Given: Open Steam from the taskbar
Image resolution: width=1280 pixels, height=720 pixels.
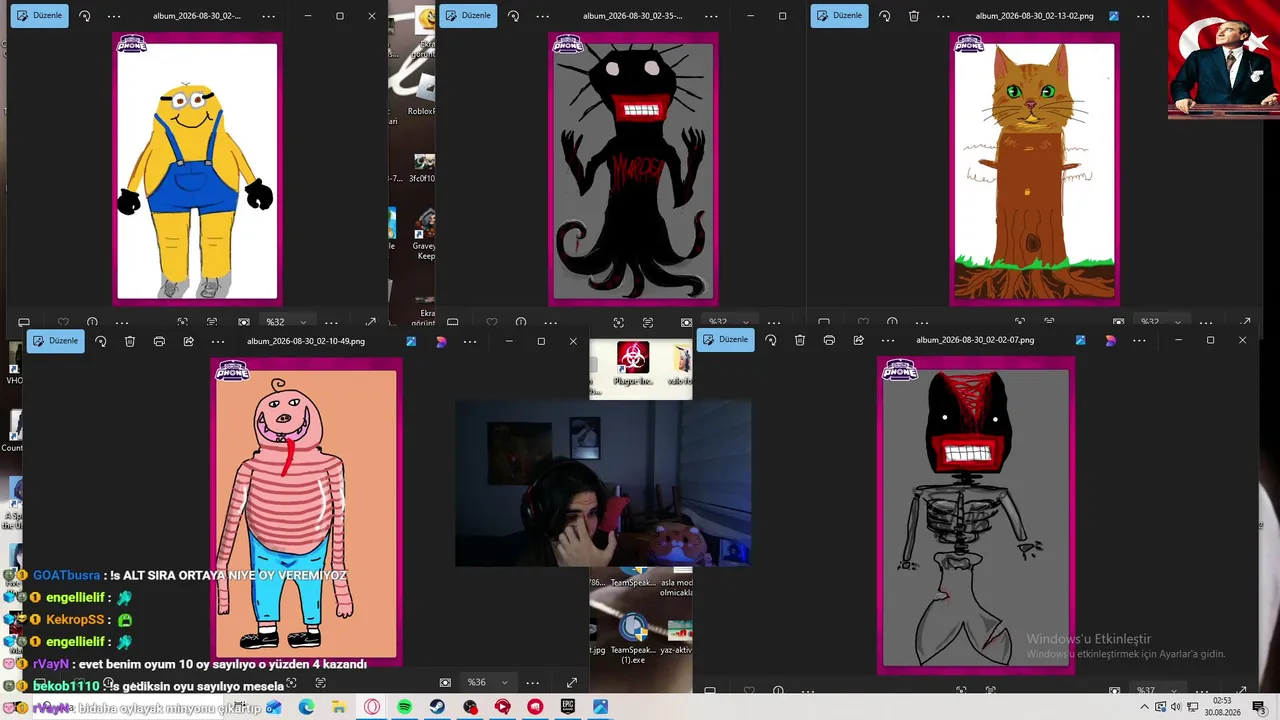Looking at the screenshot, I should coord(437,707).
